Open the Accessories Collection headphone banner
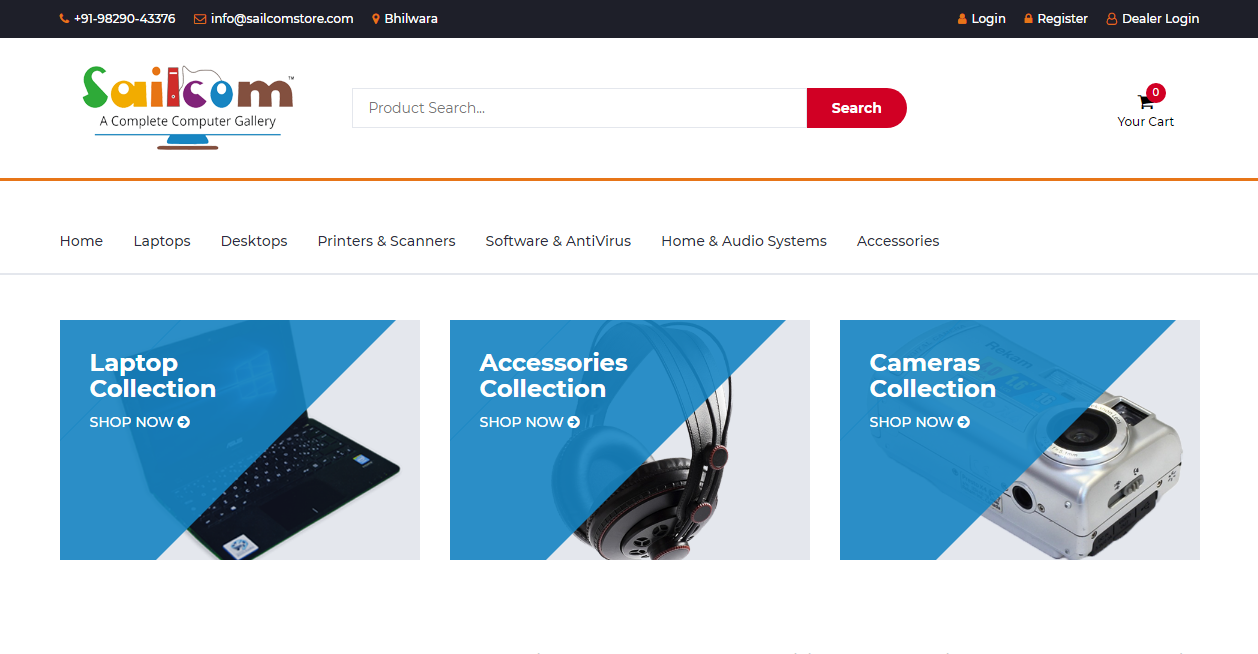The width and height of the screenshot is (1258, 654). coord(630,440)
